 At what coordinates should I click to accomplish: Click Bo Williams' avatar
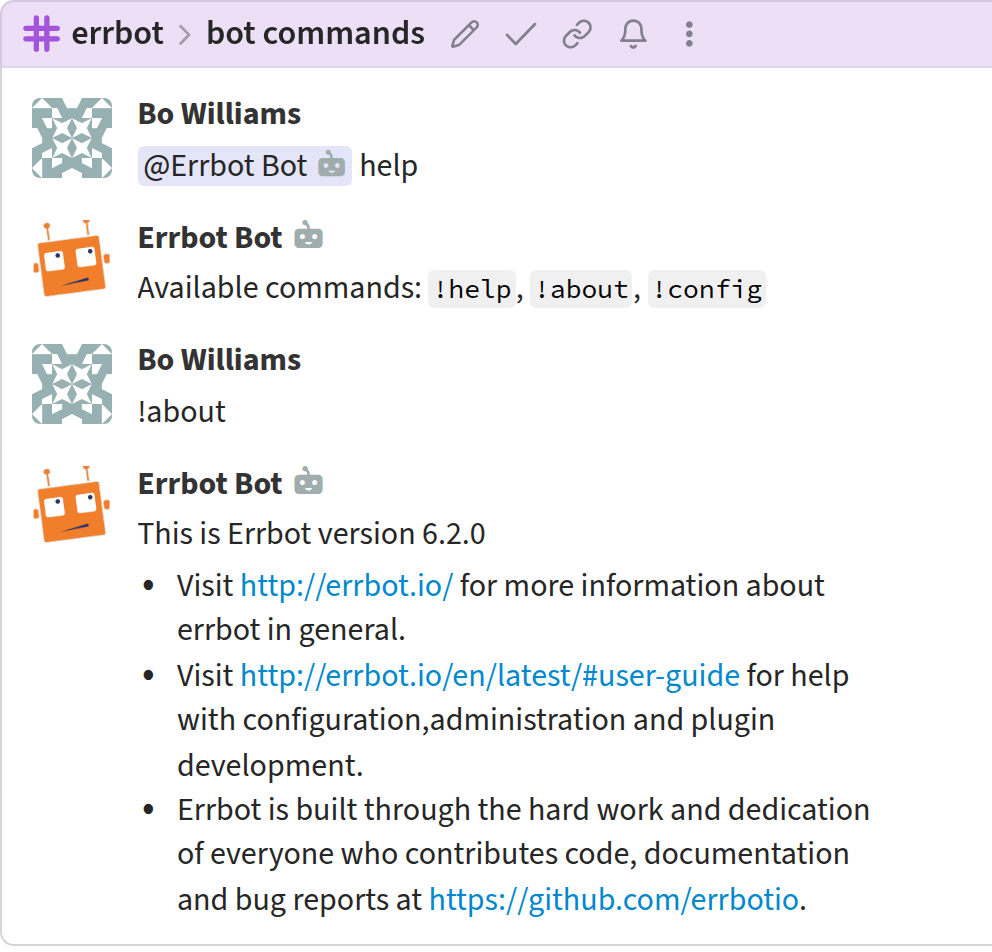[x=71, y=138]
